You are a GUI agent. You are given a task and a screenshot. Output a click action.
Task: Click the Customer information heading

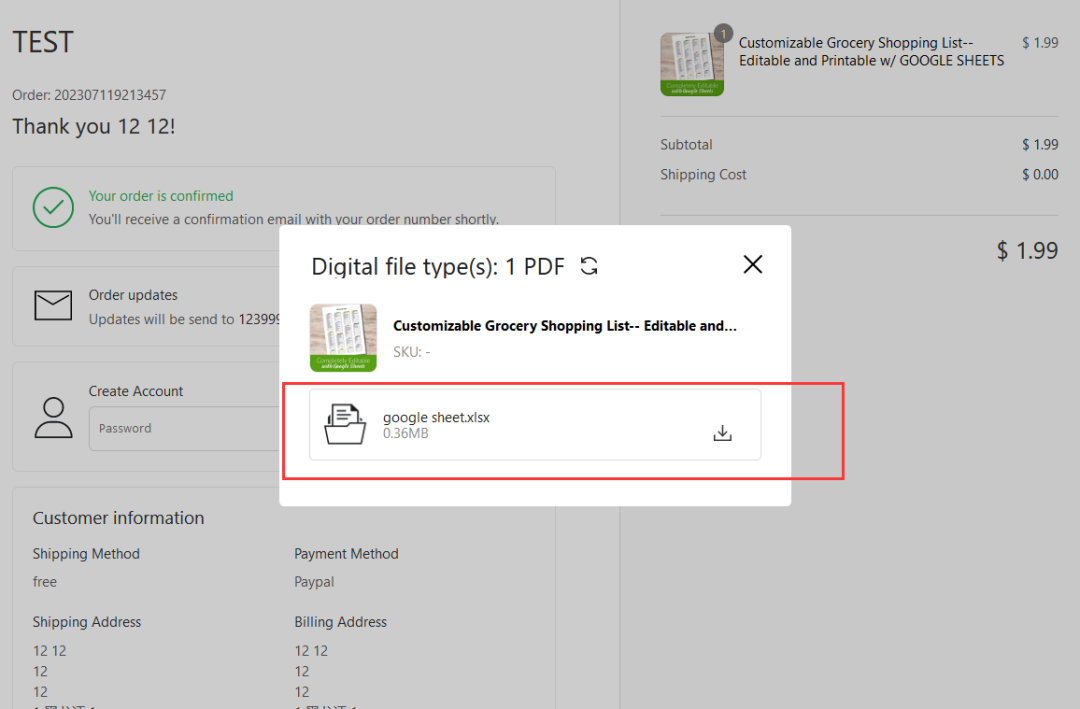pos(118,518)
